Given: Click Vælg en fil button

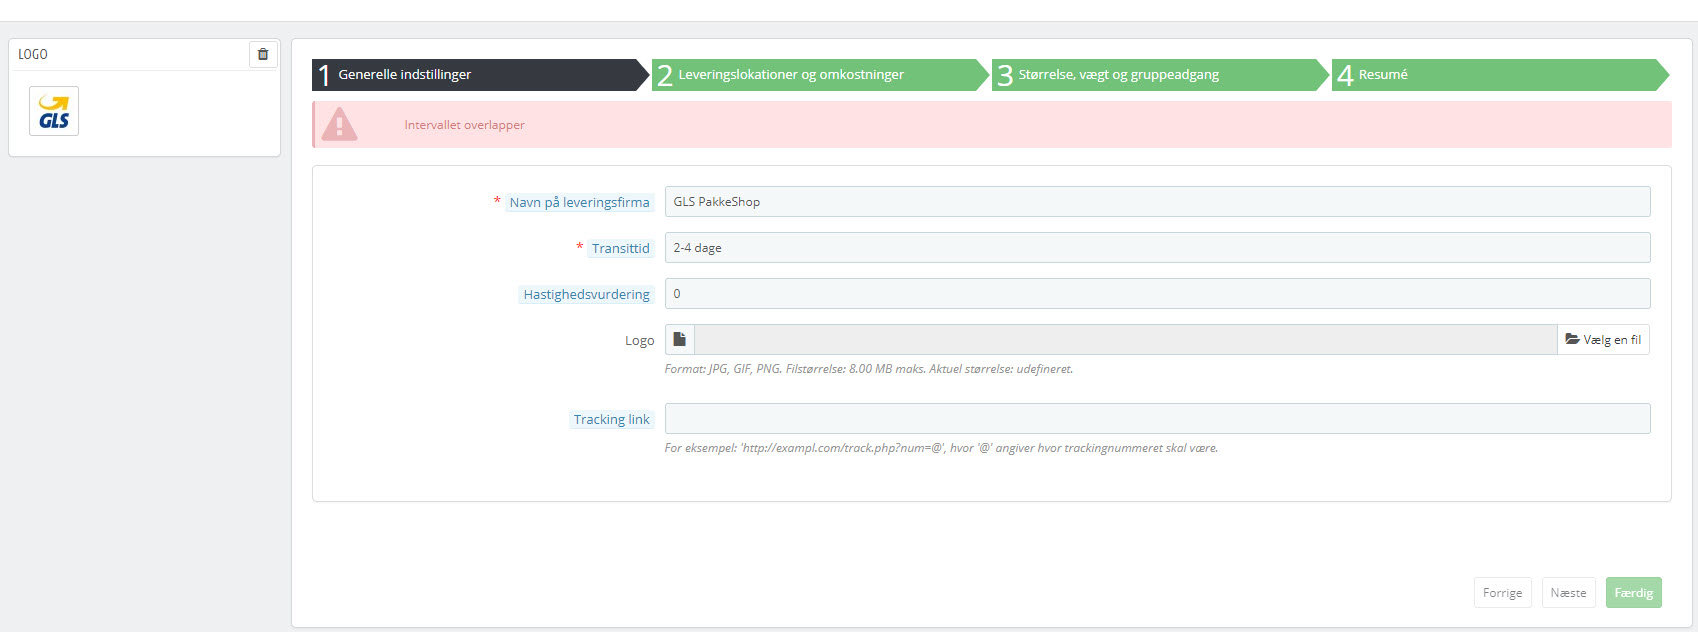Looking at the screenshot, I should click(1603, 340).
